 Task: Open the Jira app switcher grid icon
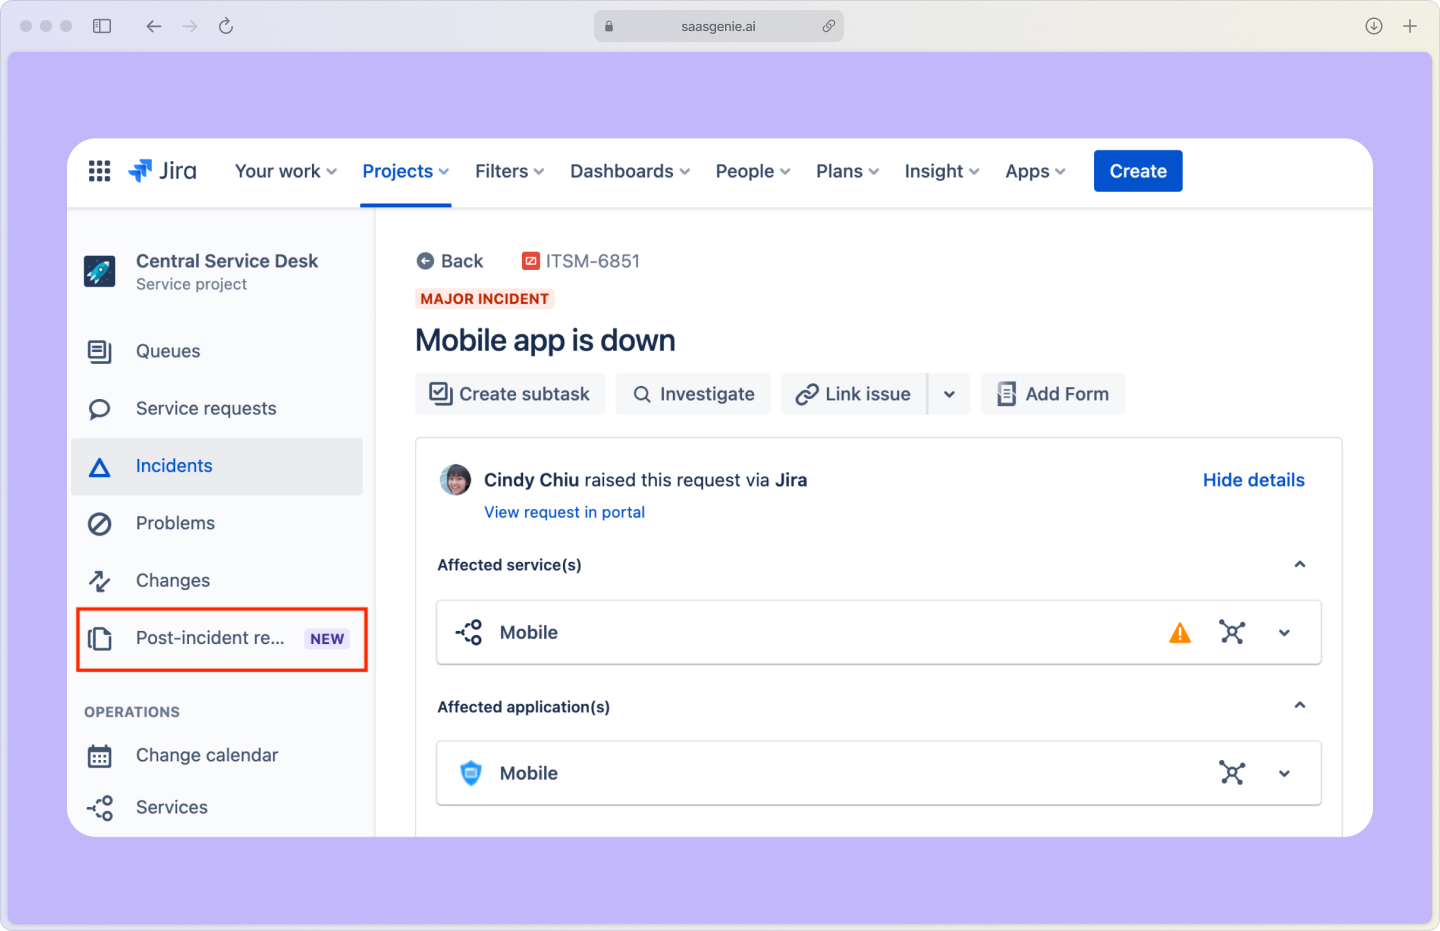point(99,171)
